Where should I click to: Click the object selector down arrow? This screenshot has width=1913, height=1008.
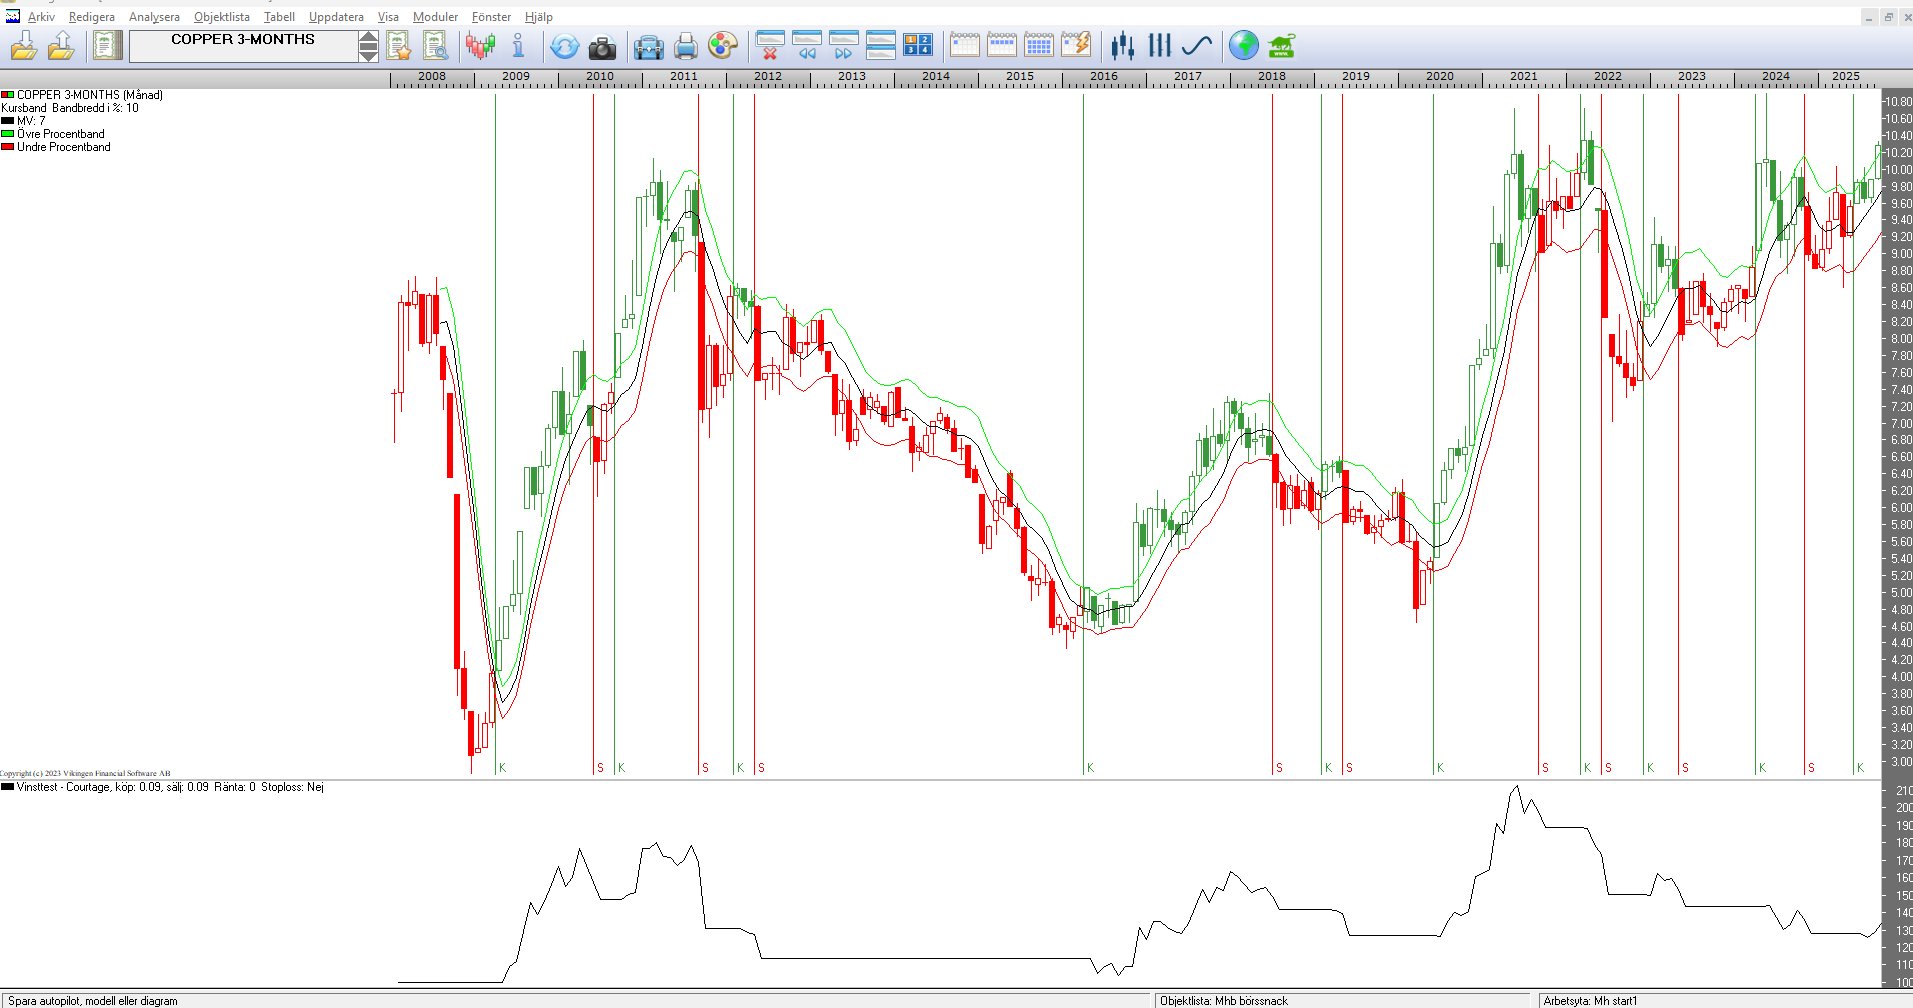(368, 54)
